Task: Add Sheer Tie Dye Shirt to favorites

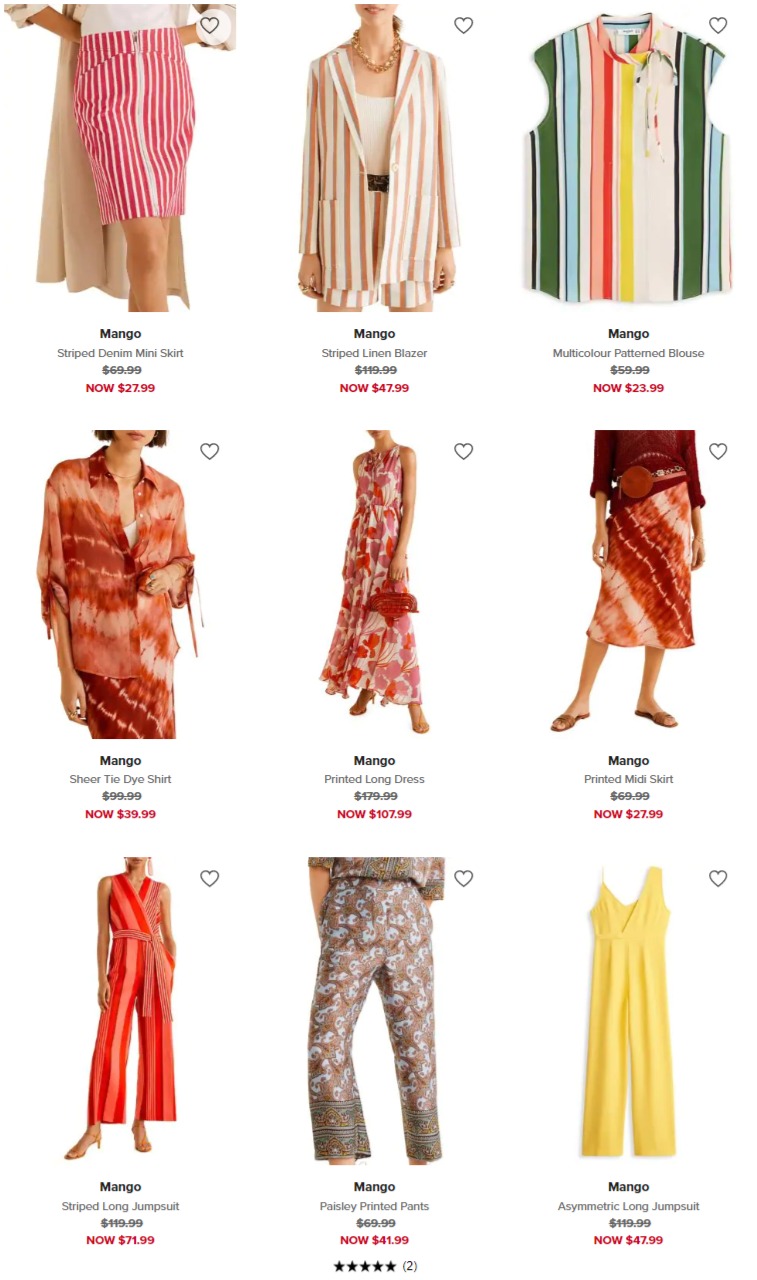Action: [209, 451]
